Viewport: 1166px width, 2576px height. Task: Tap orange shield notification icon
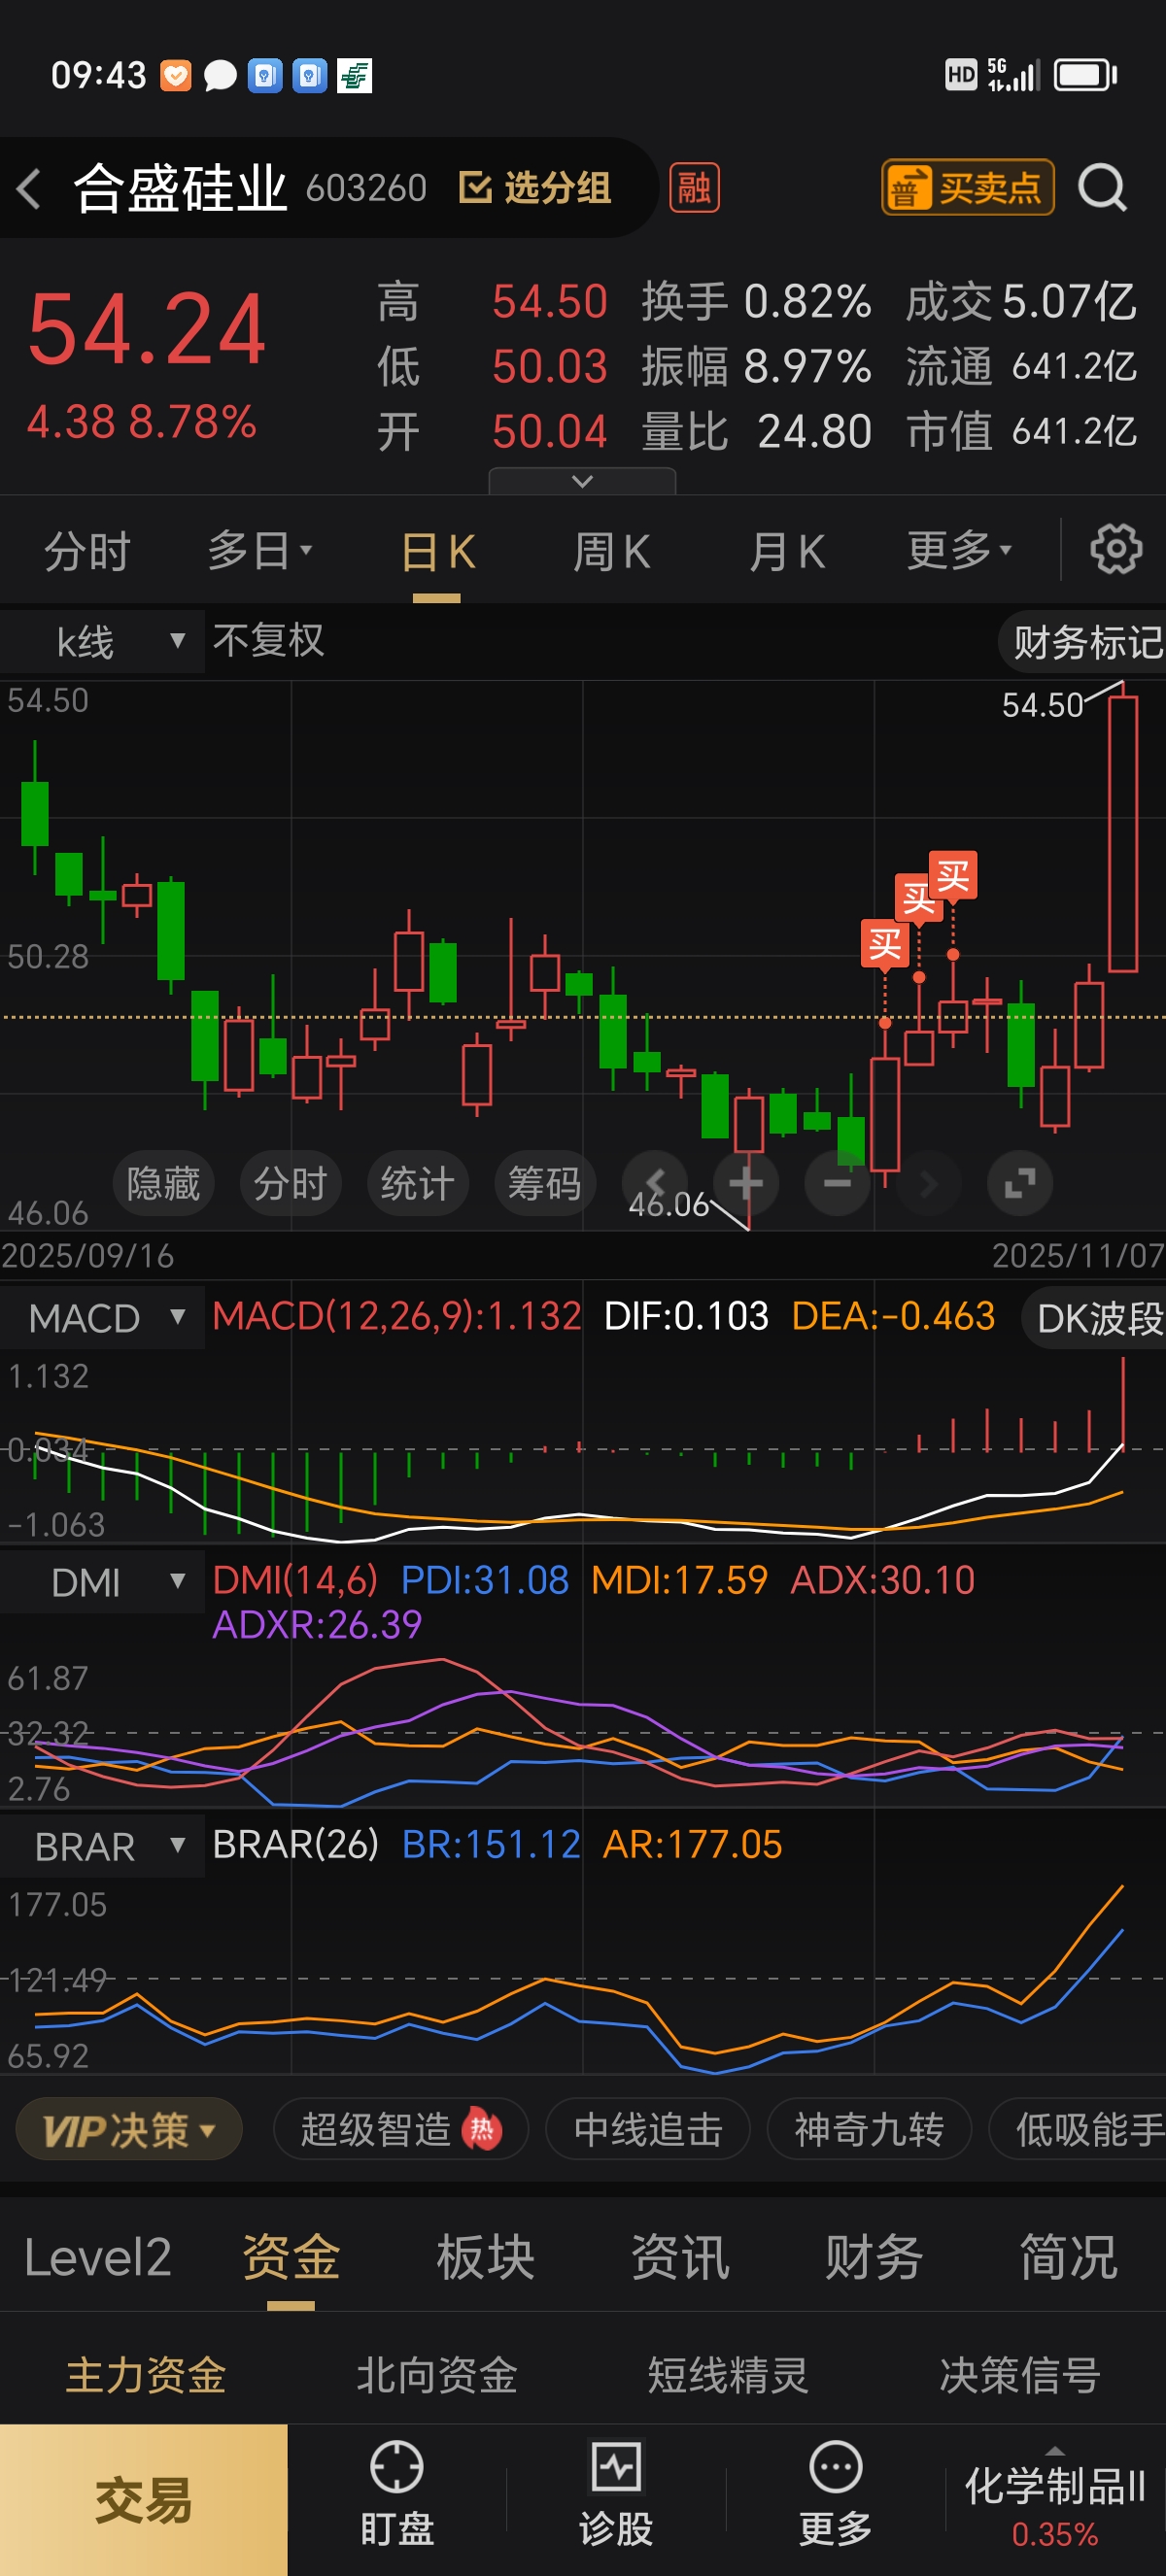176,76
